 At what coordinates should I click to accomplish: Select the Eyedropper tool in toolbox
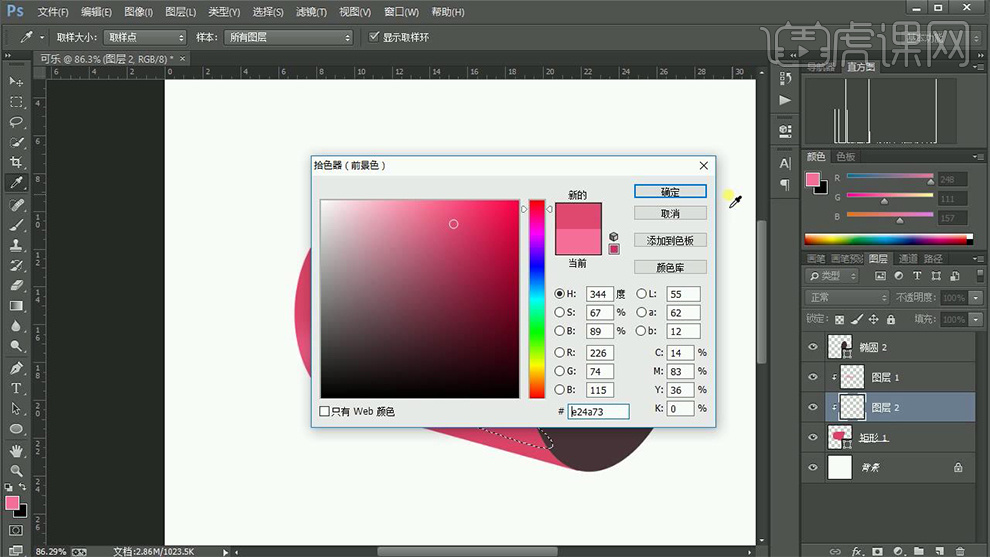click(16, 183)
